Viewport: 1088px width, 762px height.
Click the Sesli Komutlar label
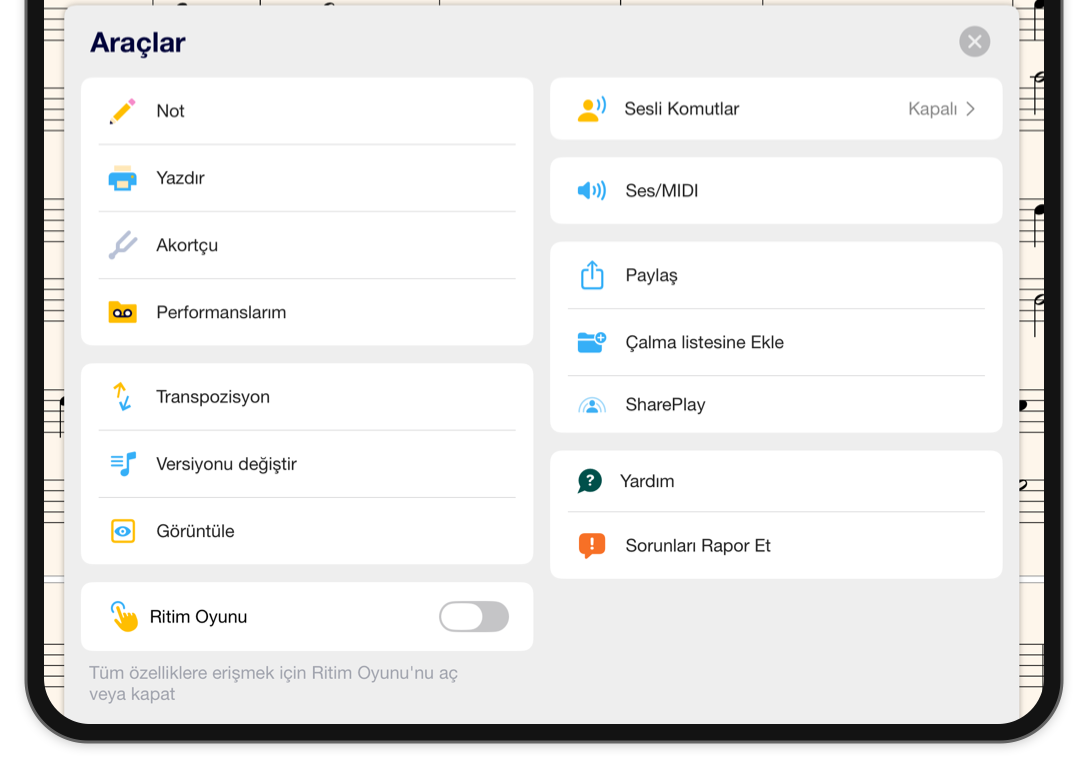682,109
